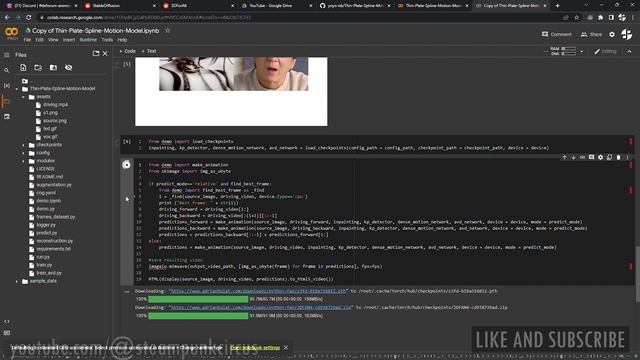This screenshot has width=640, height=360.
Task: Open the s3fd checkpoint download link
Action: (258, 291)
